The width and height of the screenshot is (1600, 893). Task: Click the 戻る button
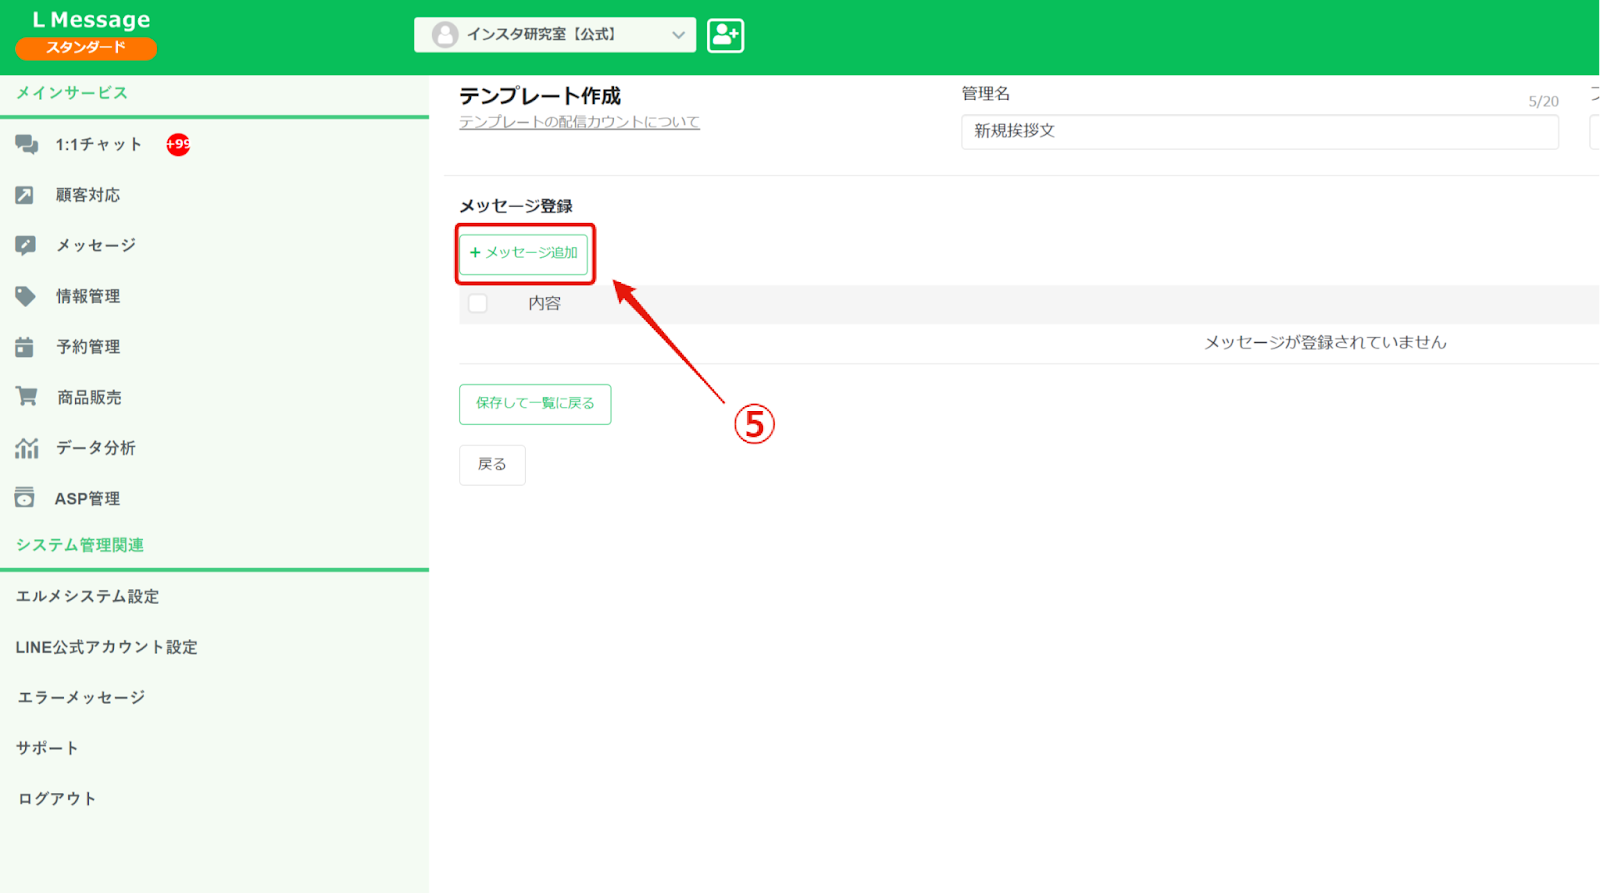click(492, 465)
